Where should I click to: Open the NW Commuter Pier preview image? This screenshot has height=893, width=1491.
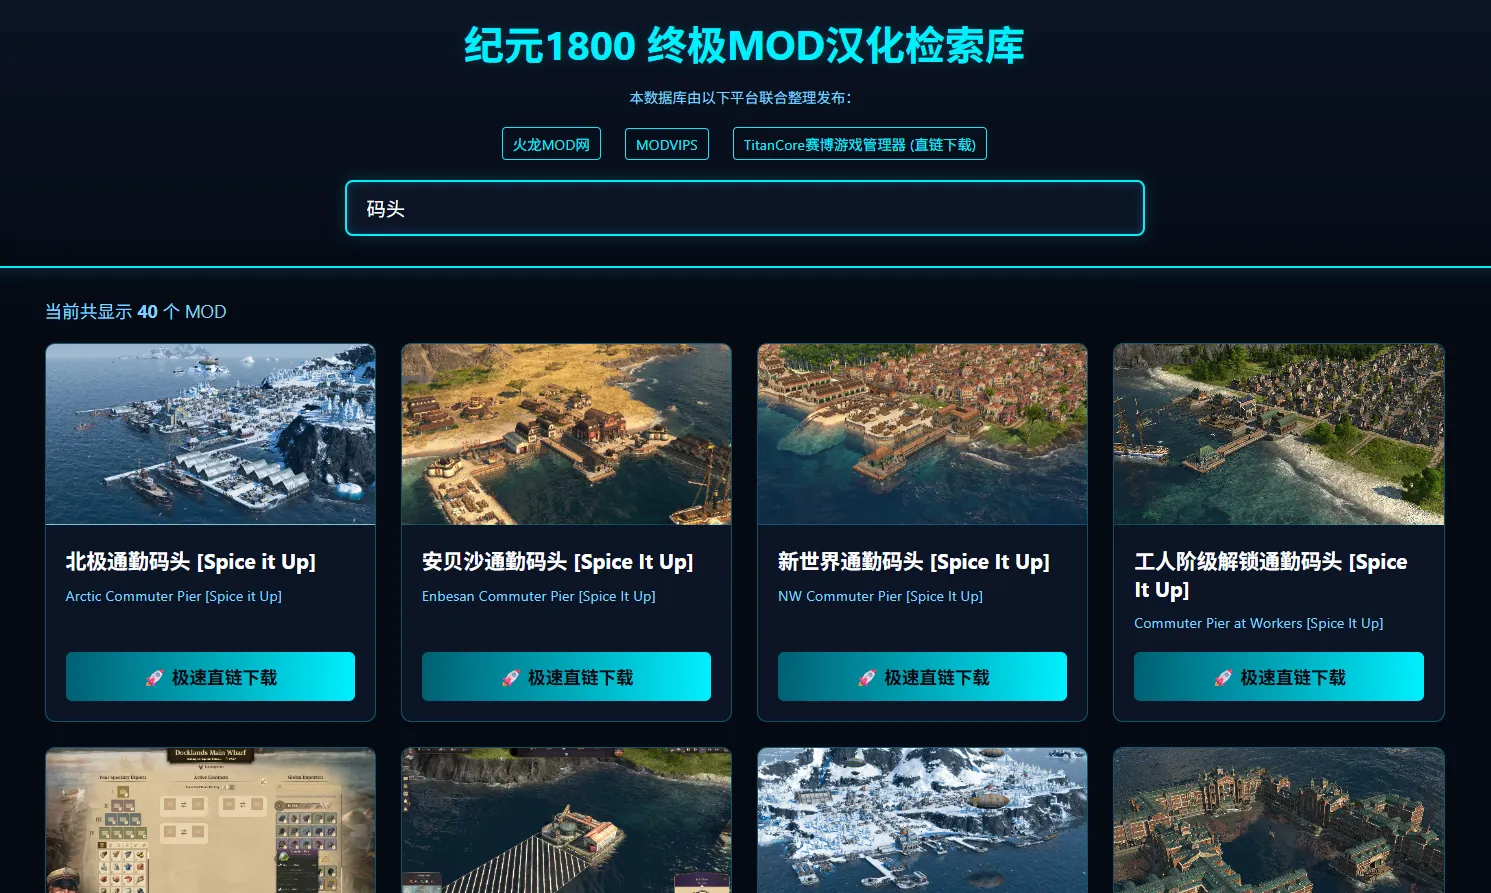[x=922, y=434]
